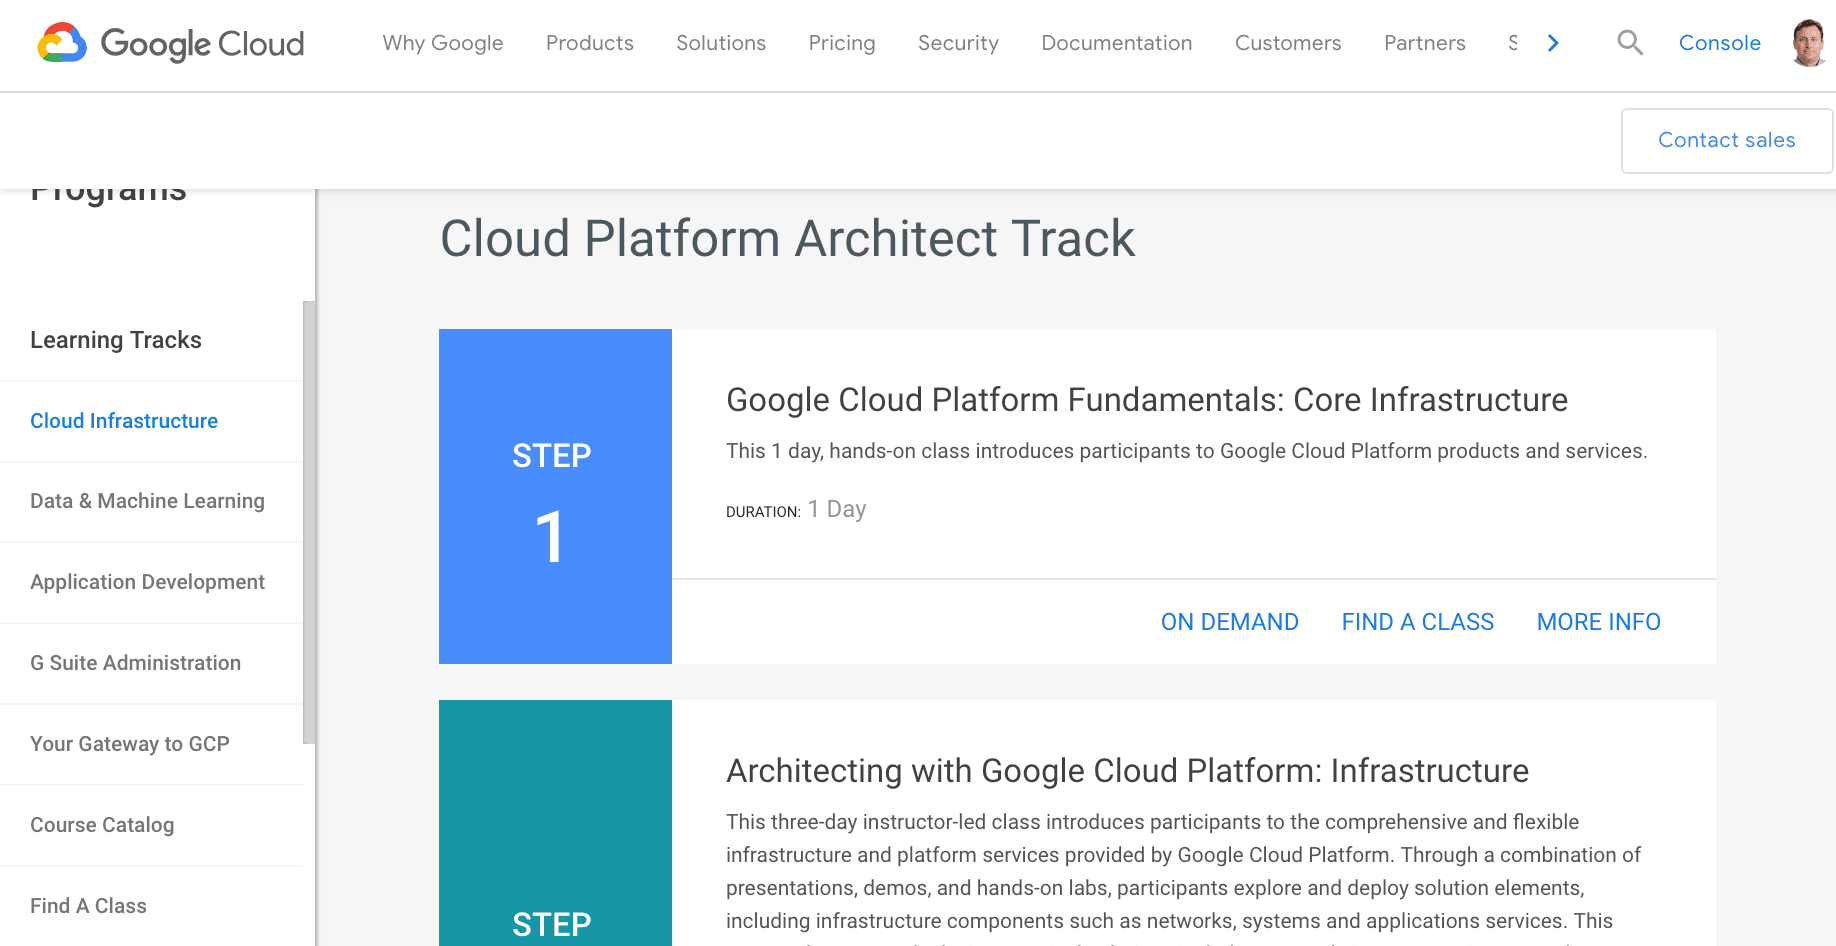Open Documentation in the top nav
The width and height of the screenshot is (1836, 946).
click(x=1116, y=43)
